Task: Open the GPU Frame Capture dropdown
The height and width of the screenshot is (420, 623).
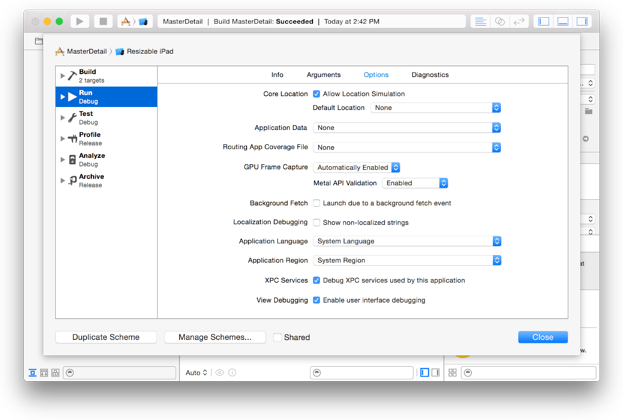Action: coord(356,167)
